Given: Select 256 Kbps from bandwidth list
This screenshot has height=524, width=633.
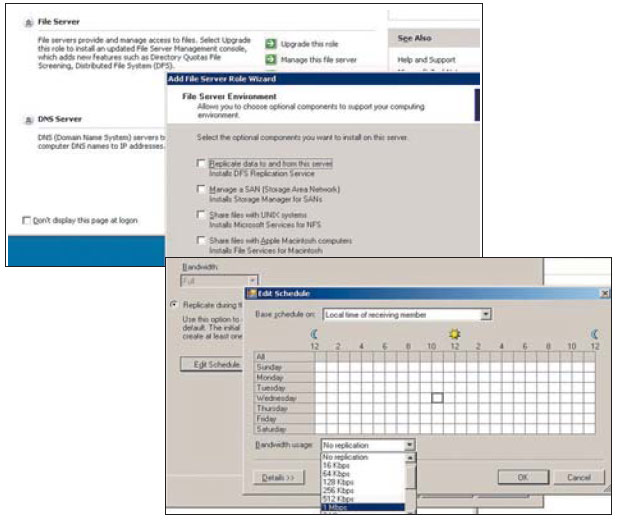Looking at the screenshot, I should (339, 491).
